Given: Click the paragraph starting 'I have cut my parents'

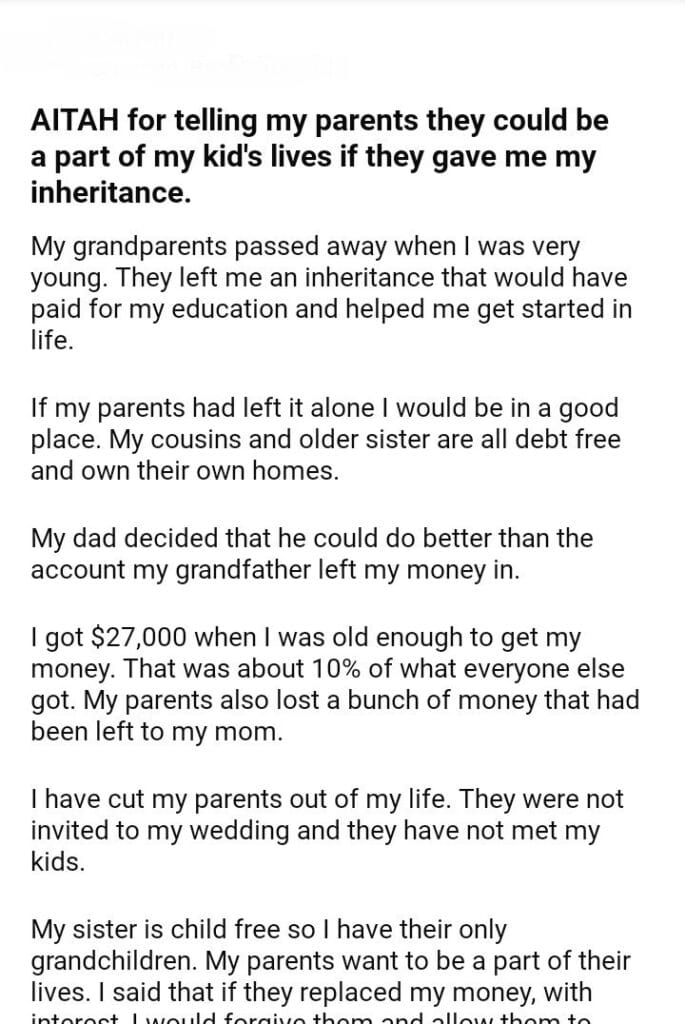Looking at the screenshot, I should click(x=327, y=829).
